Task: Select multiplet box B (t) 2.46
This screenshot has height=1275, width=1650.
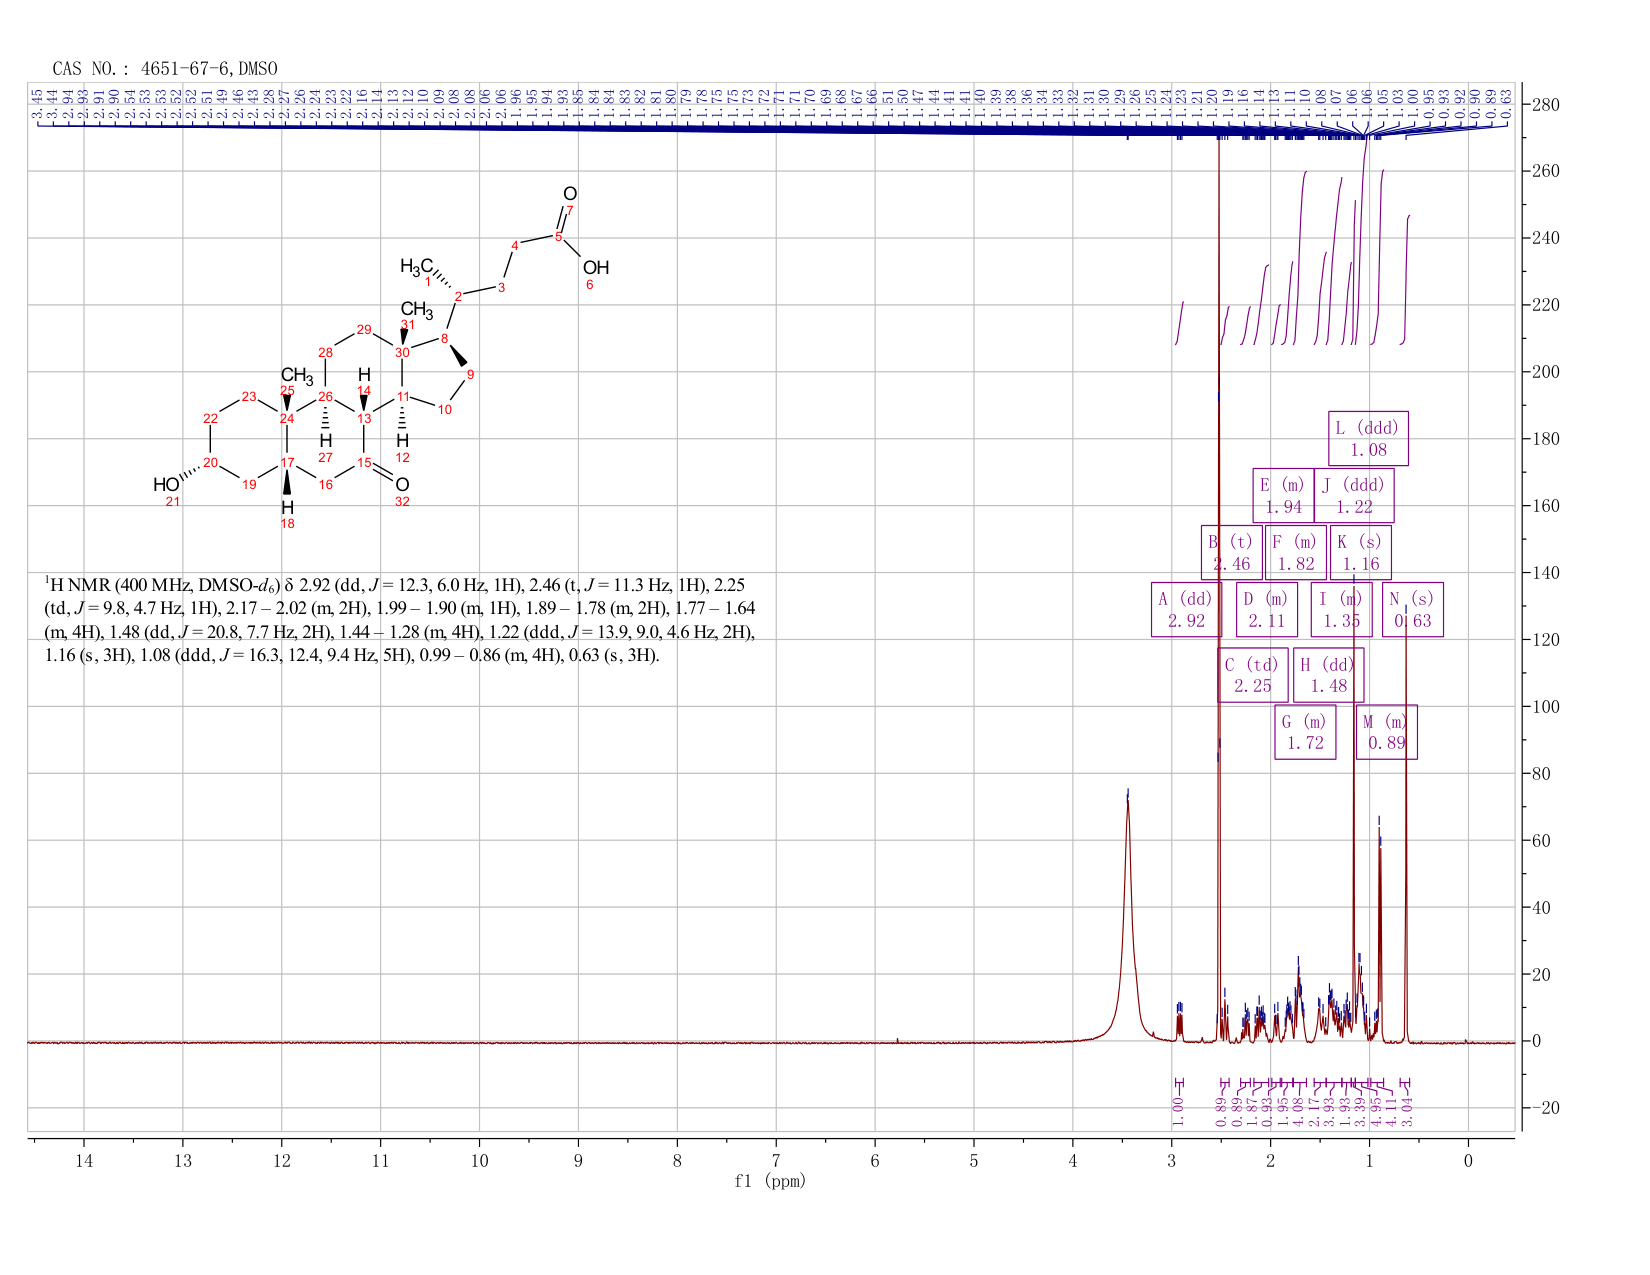Action: [x=1231, y=552]
